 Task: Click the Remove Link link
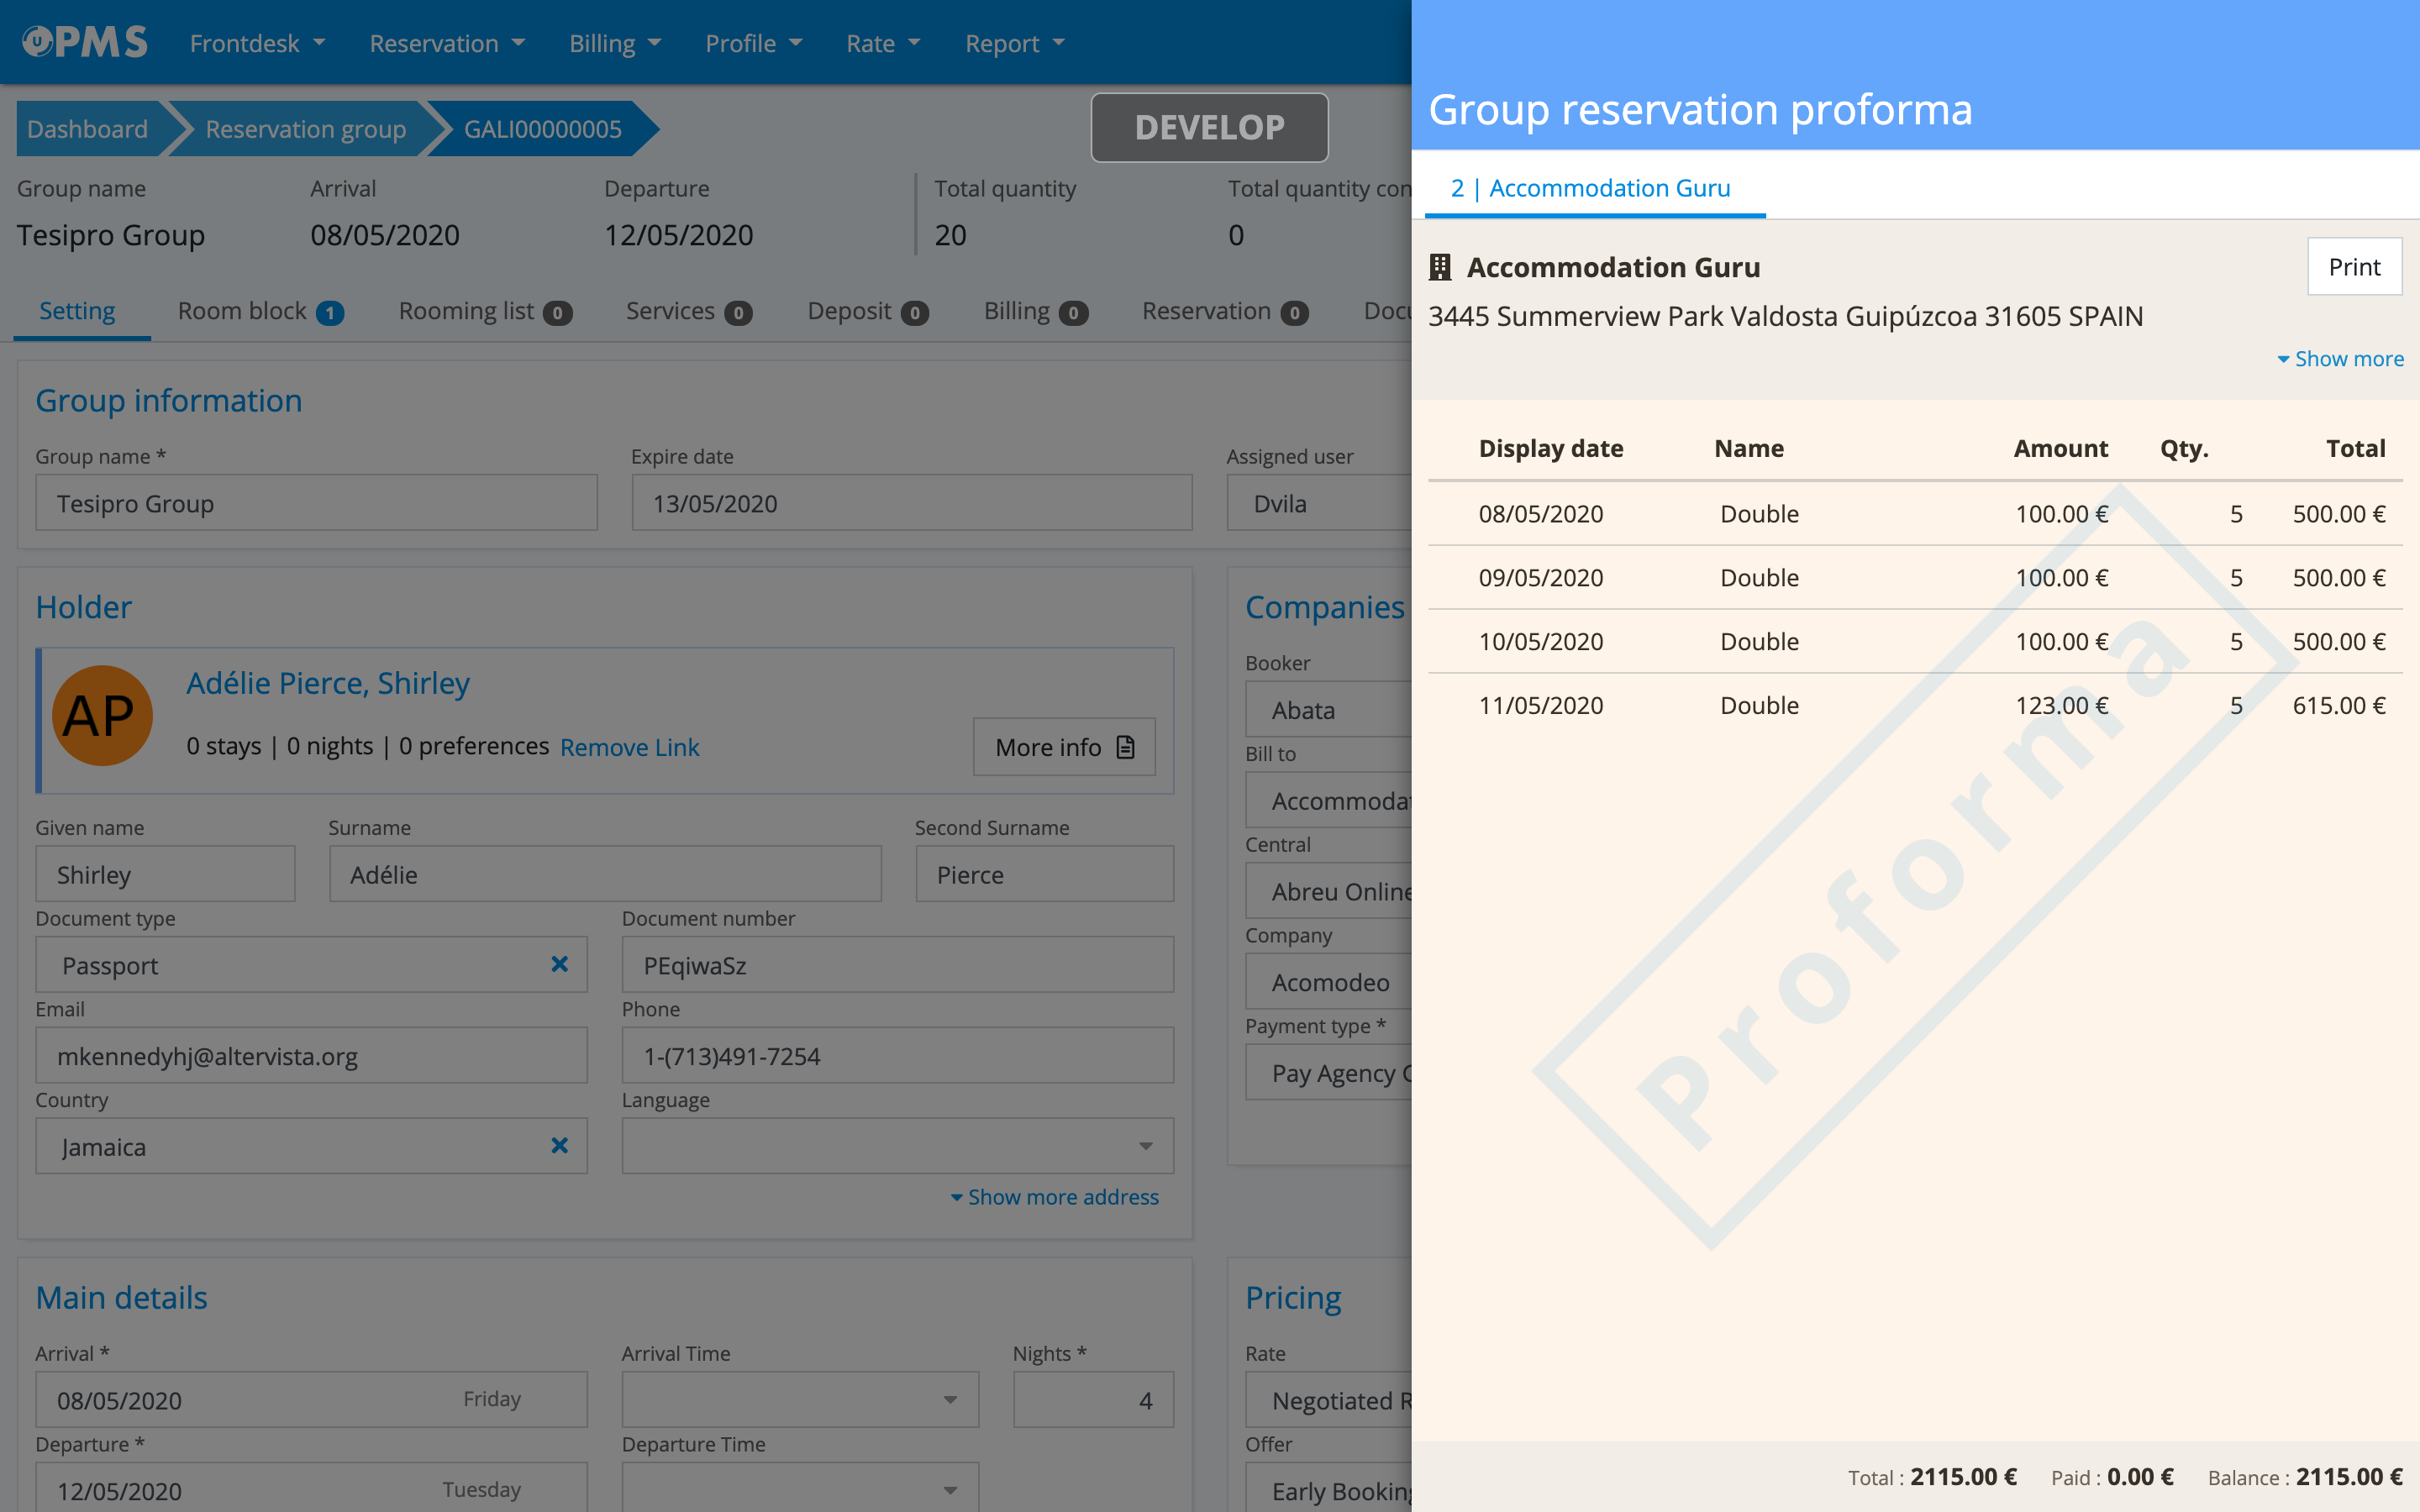[629, 747]
